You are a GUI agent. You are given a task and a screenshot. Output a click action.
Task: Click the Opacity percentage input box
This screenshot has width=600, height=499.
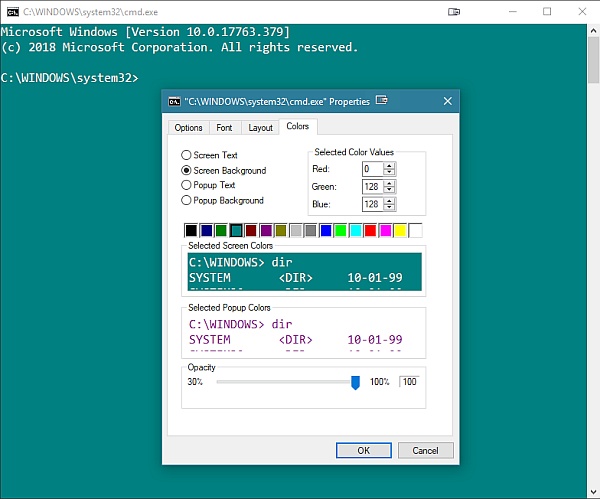pyautogui.click(x=409, y=382)
